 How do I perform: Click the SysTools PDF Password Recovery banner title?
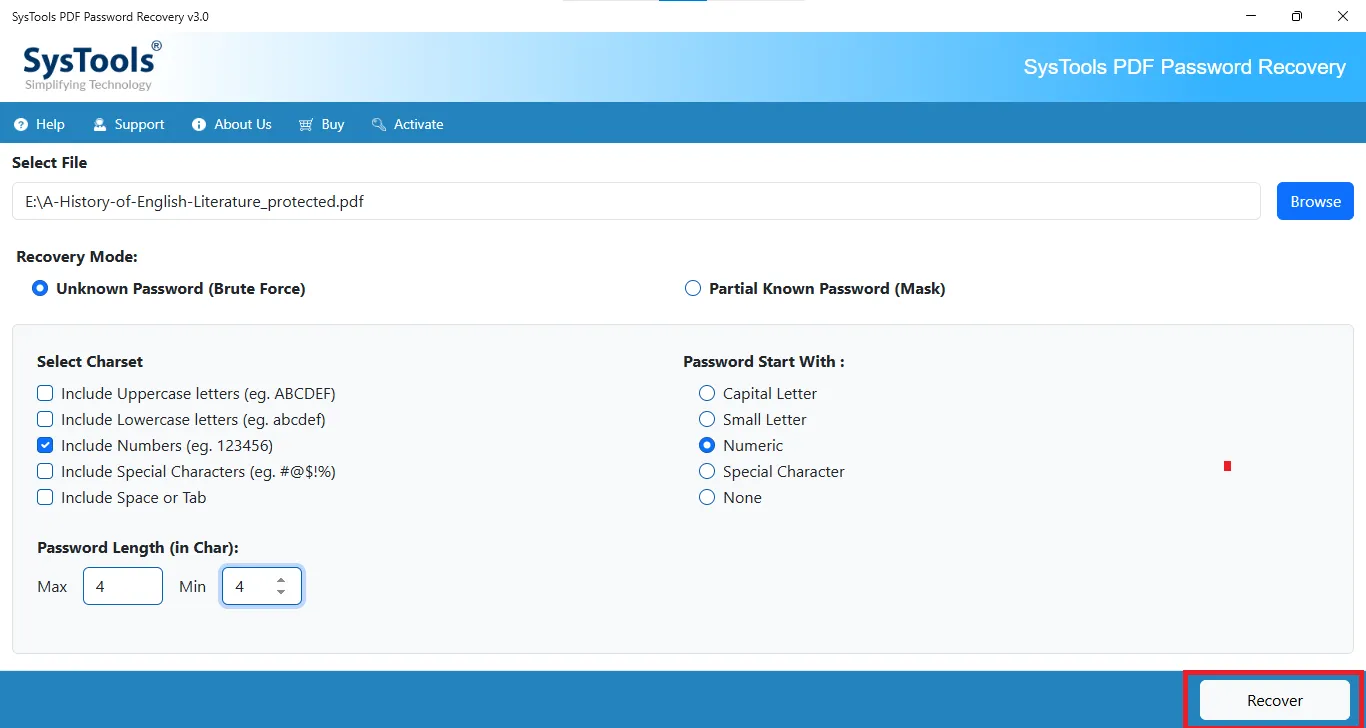(1185, 67)
